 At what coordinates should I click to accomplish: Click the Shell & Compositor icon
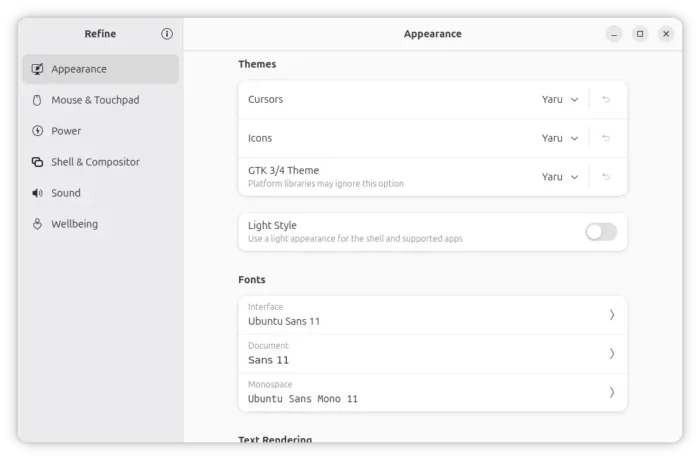pos(38,162)
